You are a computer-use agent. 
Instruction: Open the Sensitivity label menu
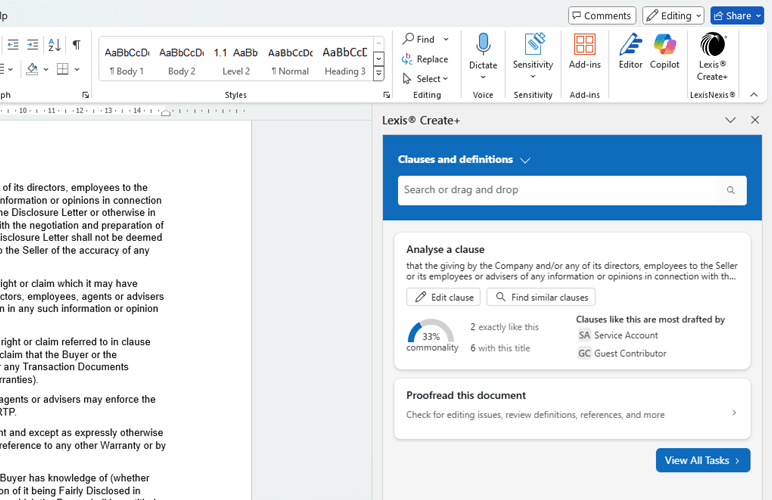pyautogui.click(x=533, y=55)
